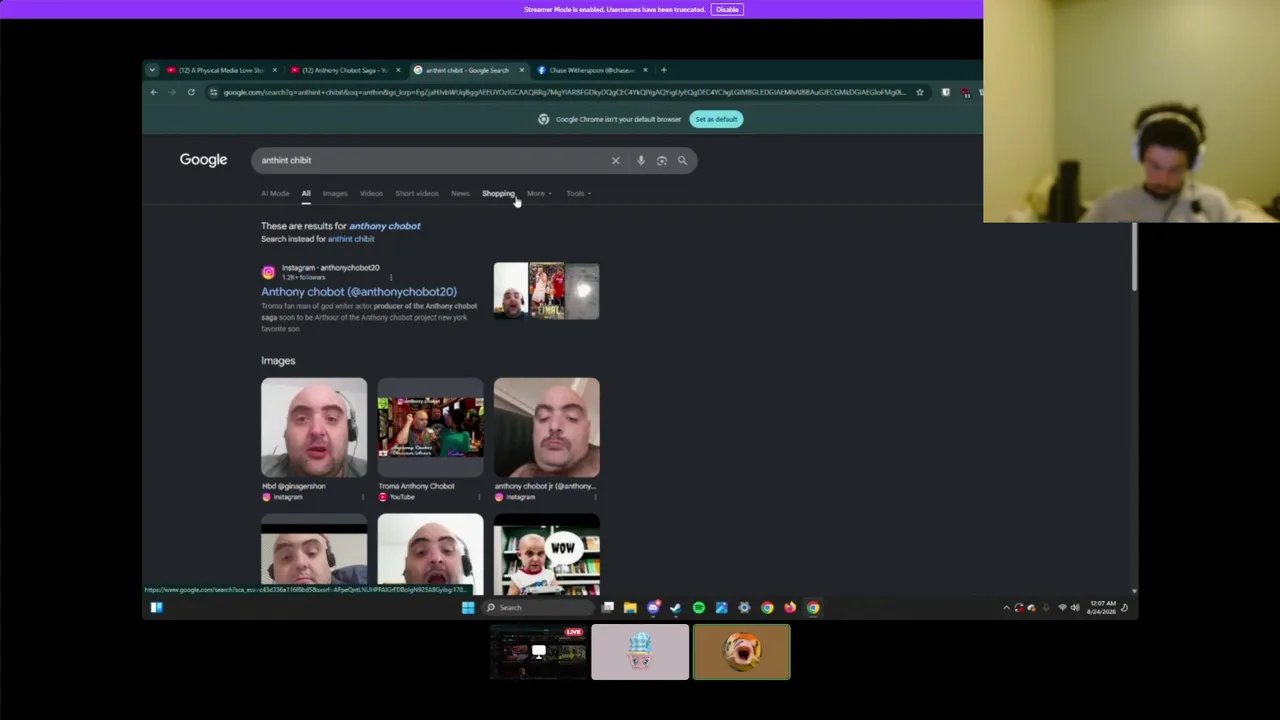Select the Short videos search tab
This screenshot has width=1280, height=720.
click(417, 193)
